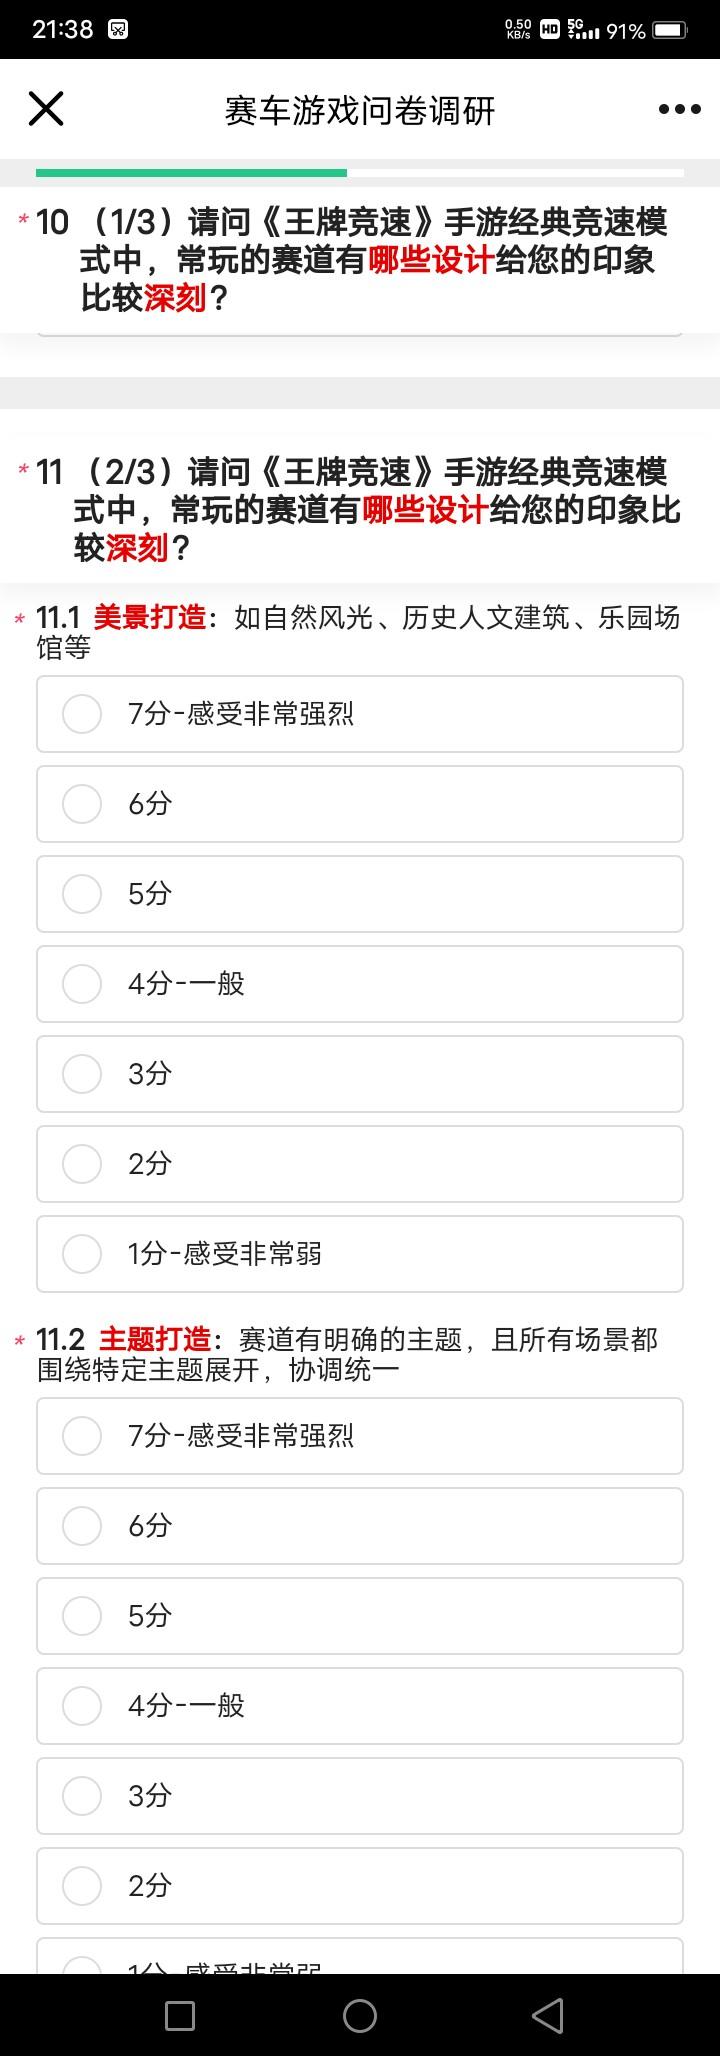Tap the HD status icon

[549, 30]
